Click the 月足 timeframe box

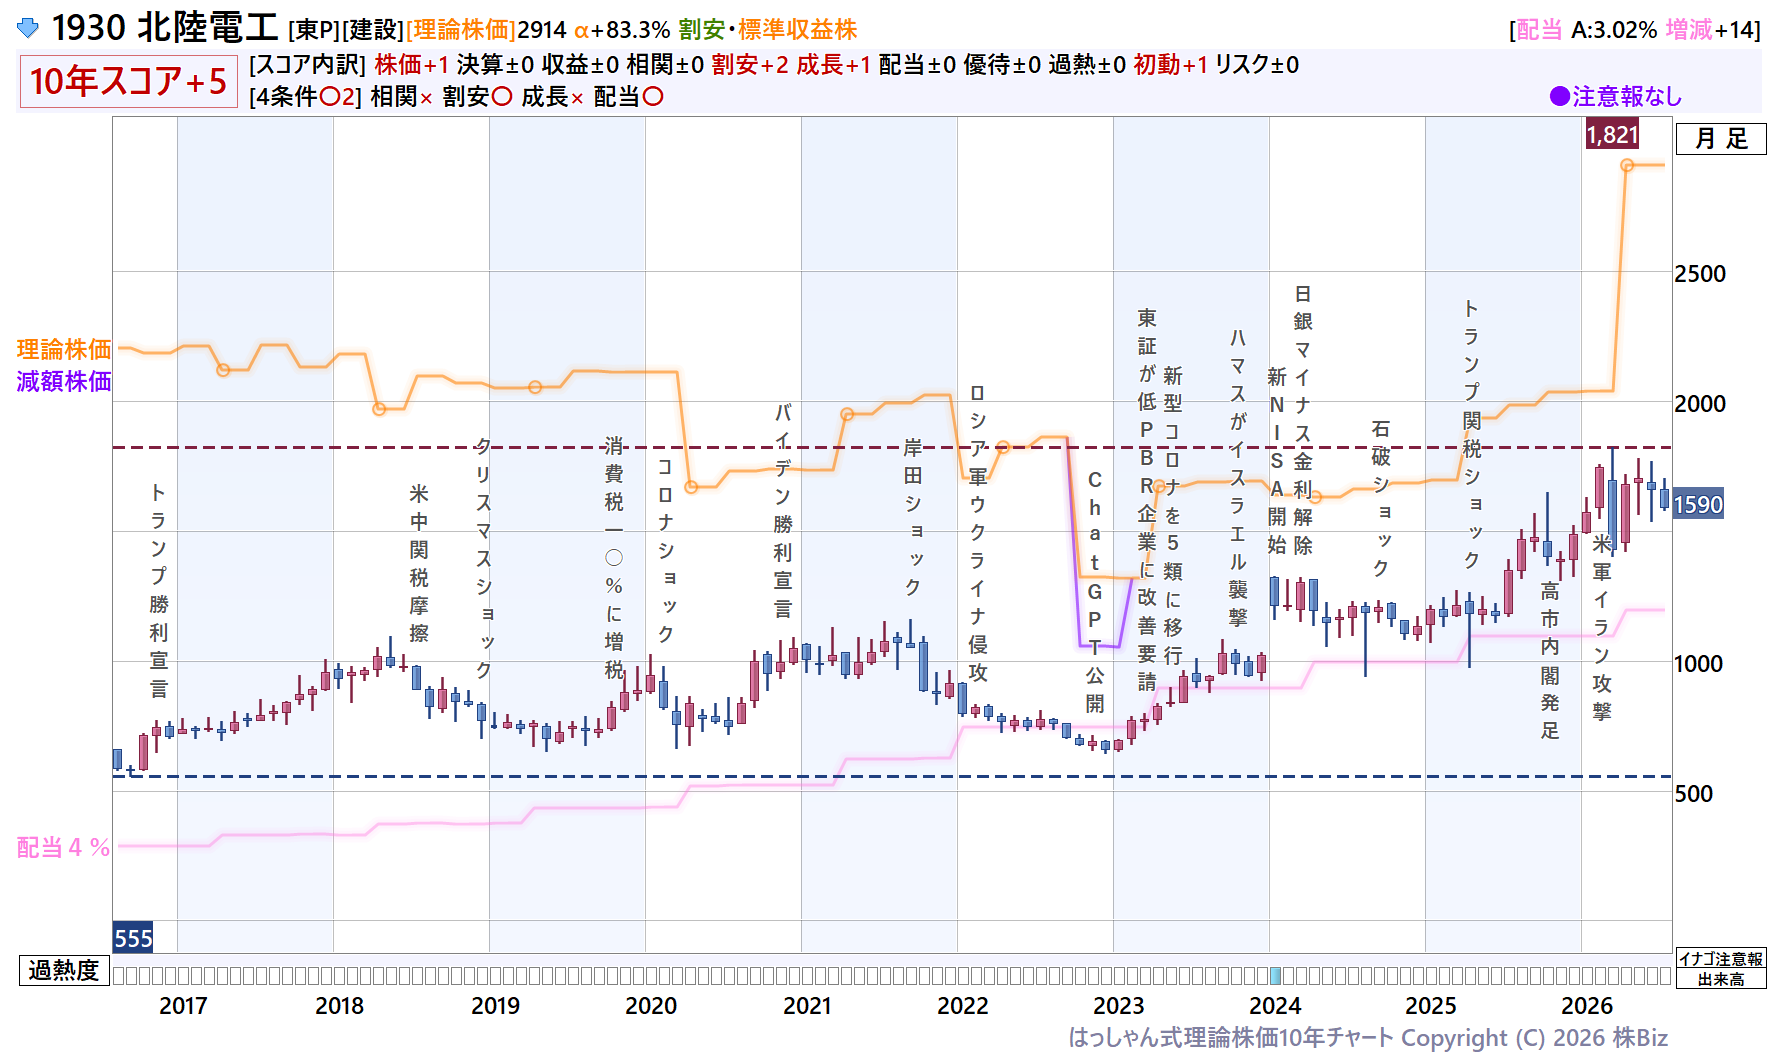pos(1721,139)
